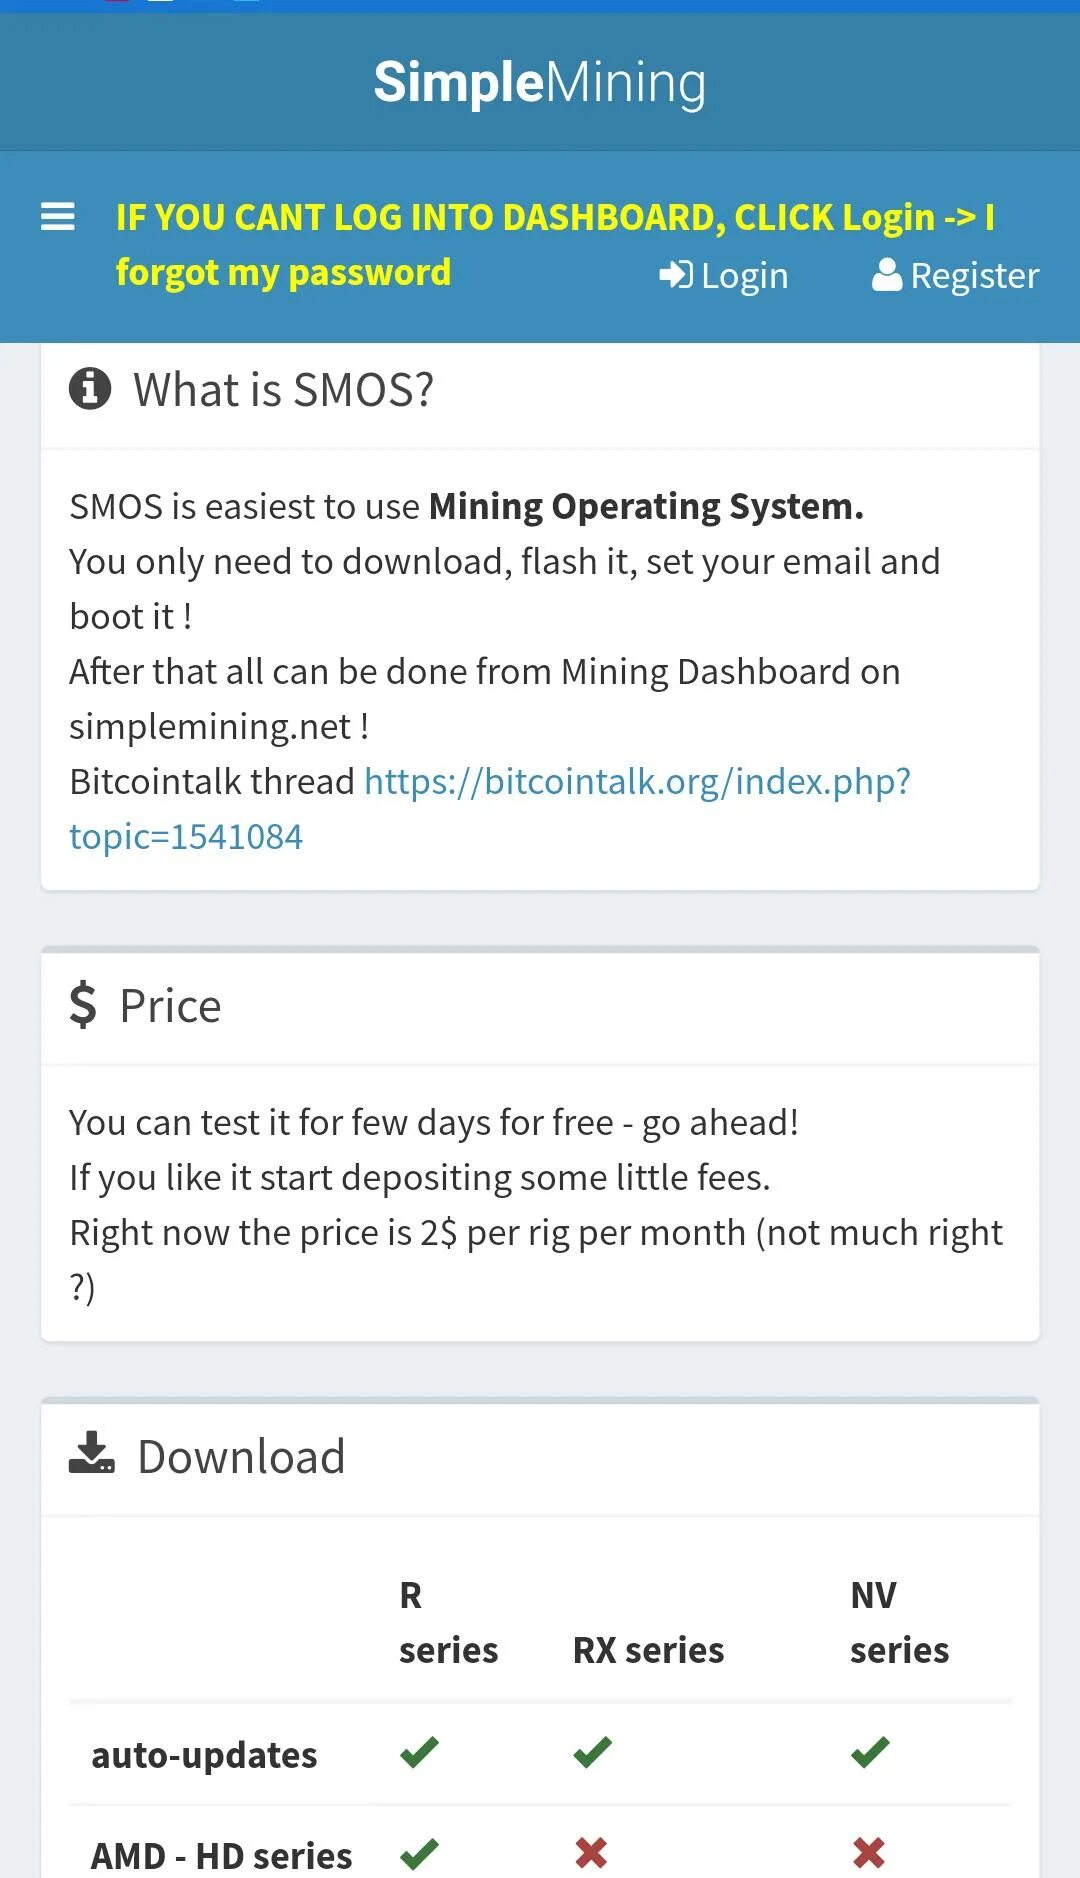Click the SimpleMining site logo
The height and width of the screenshot is (1878, 1080).
coord(540,82)
